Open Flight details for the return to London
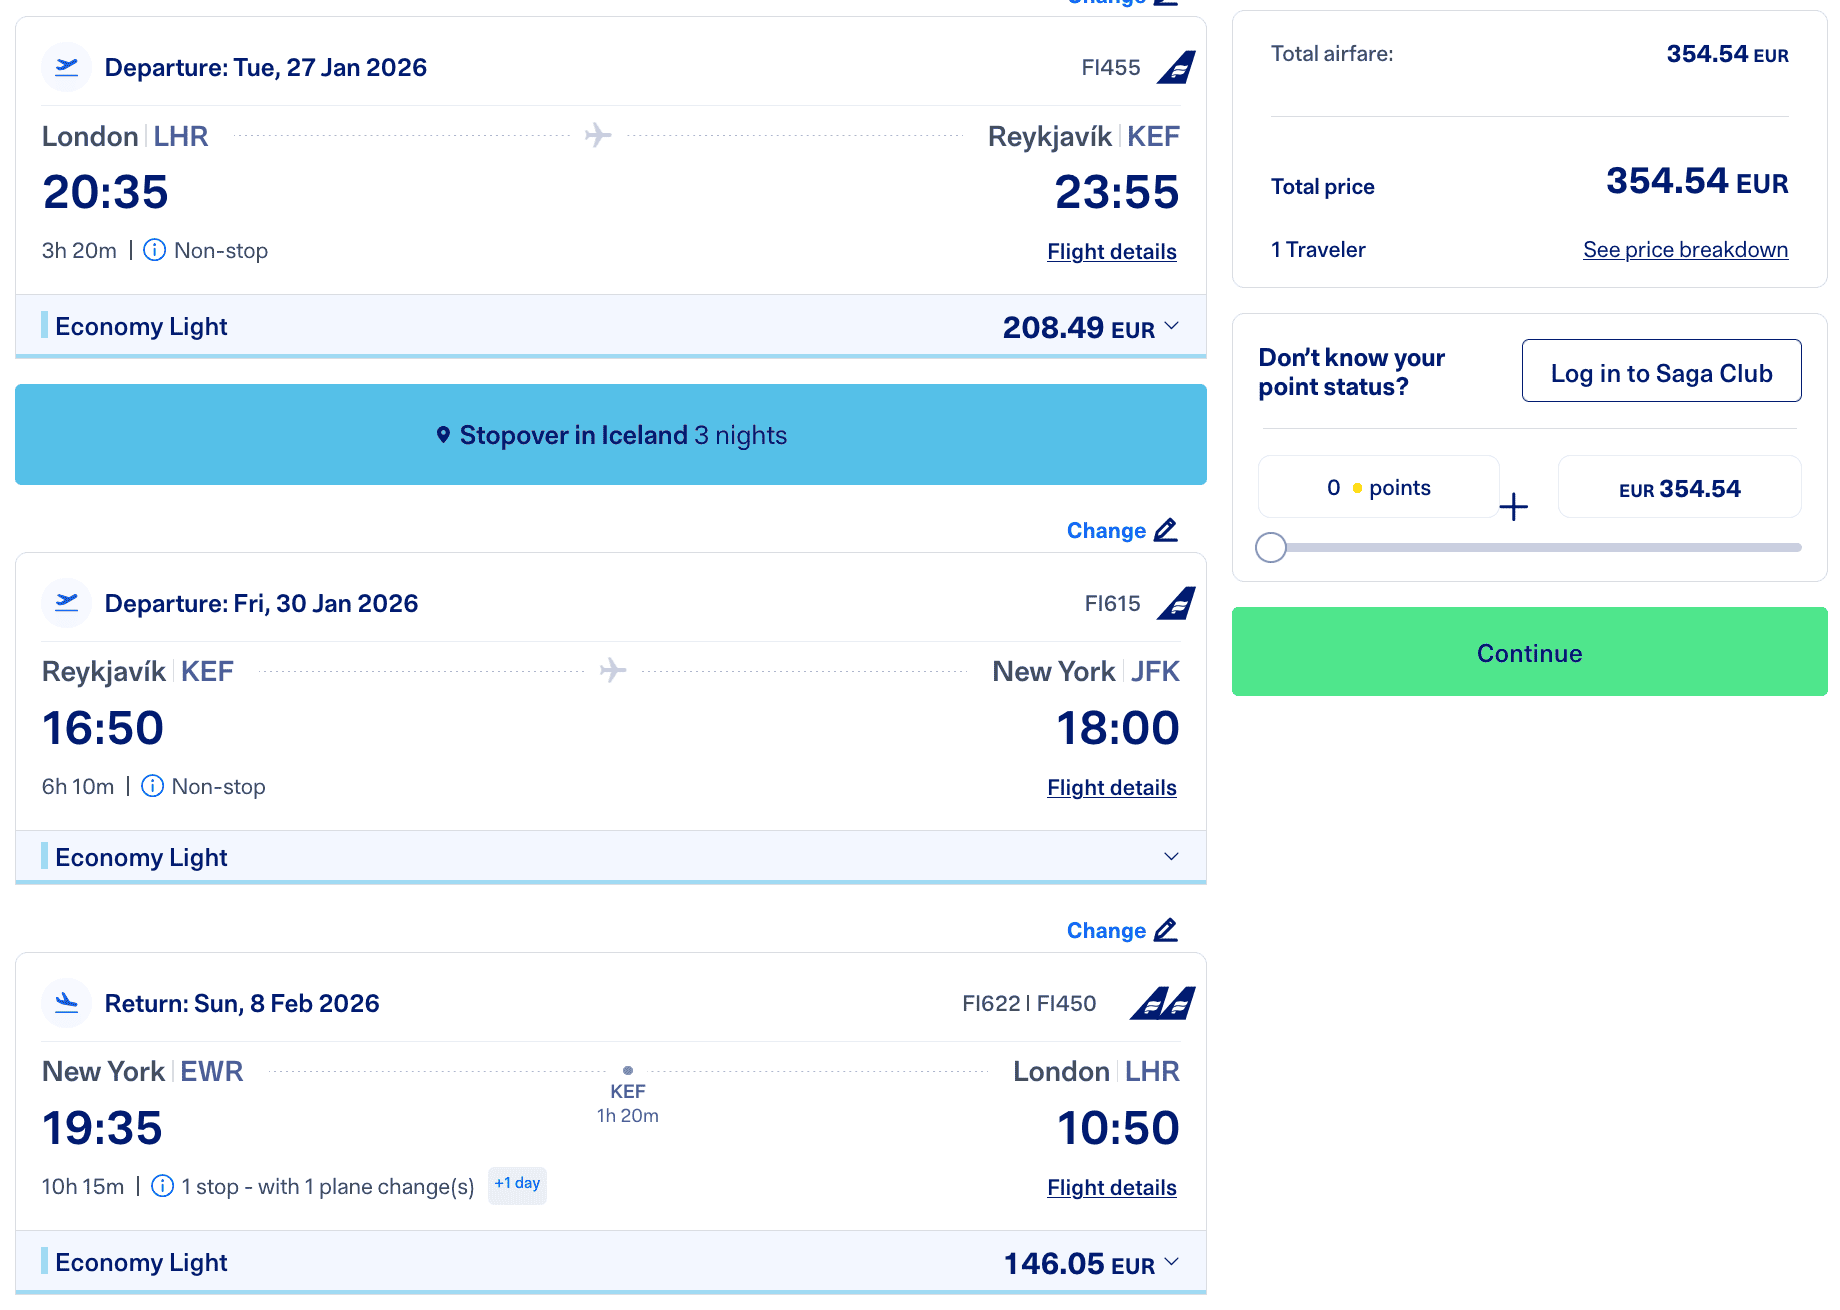The height and width of the screenshot is (1310, 1840). 1111,1188
